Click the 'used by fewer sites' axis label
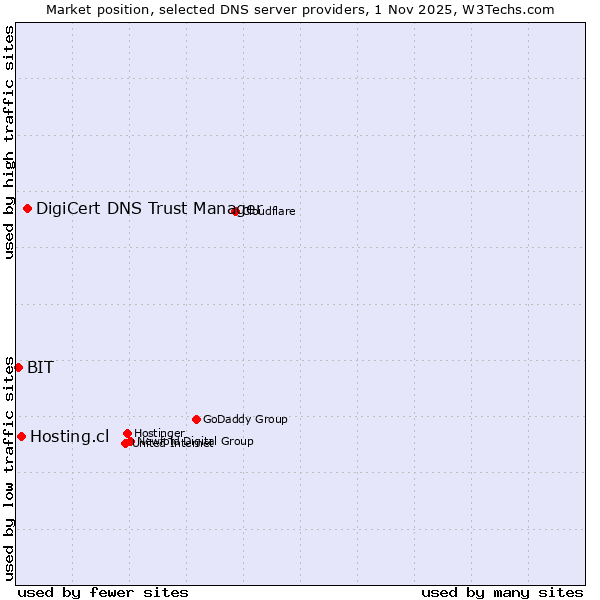 [103, 592]
